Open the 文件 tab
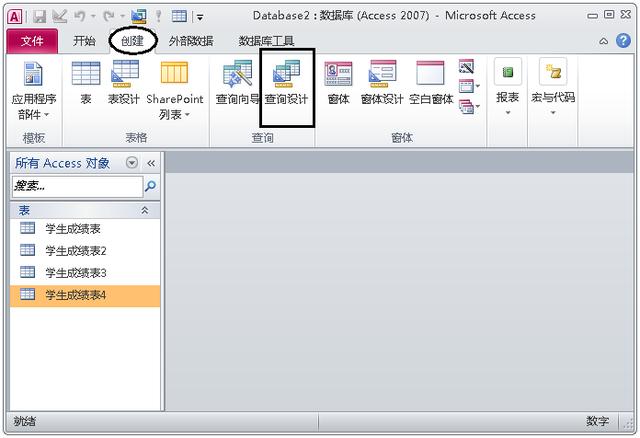640x438 pixels. [32, 41]
